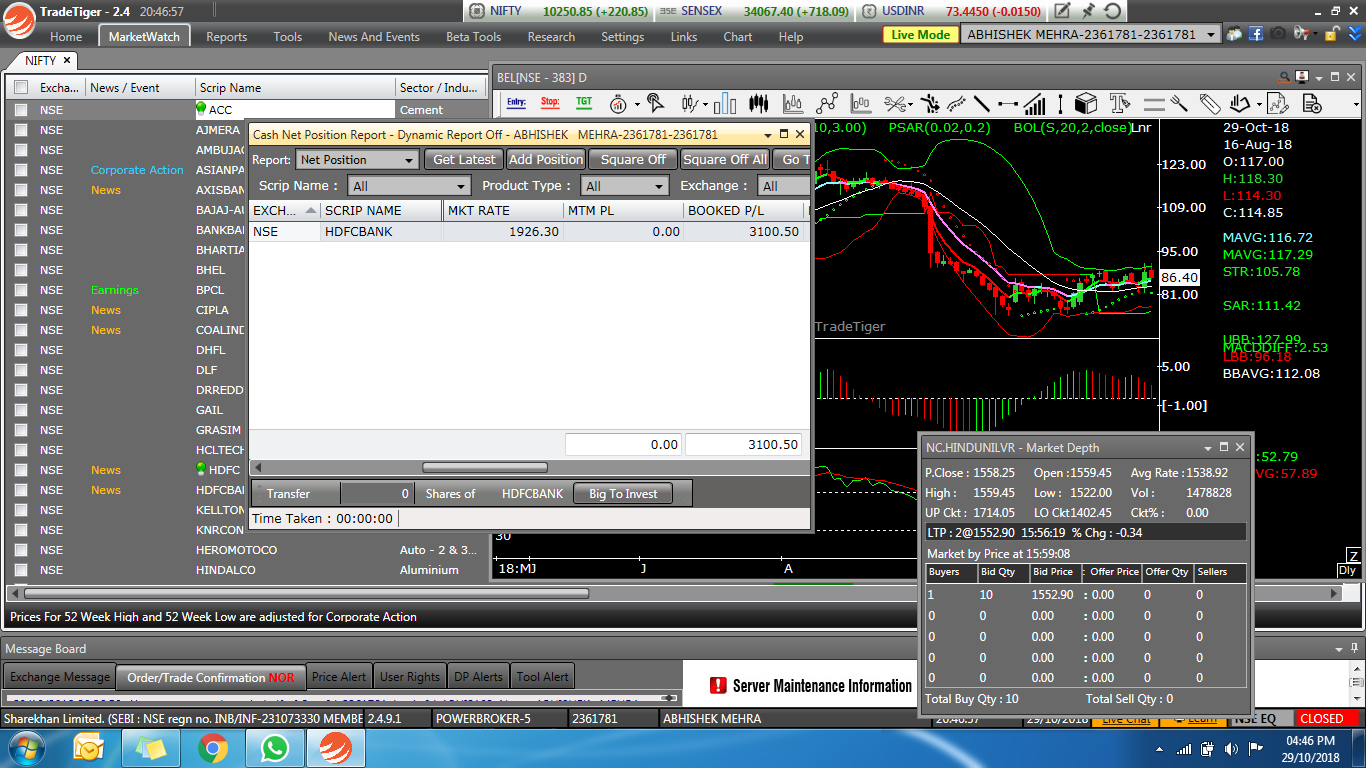Viewport: 1366px width, 768px height.
Task: Open the Tools menu
Action: [x=287, y=36]
